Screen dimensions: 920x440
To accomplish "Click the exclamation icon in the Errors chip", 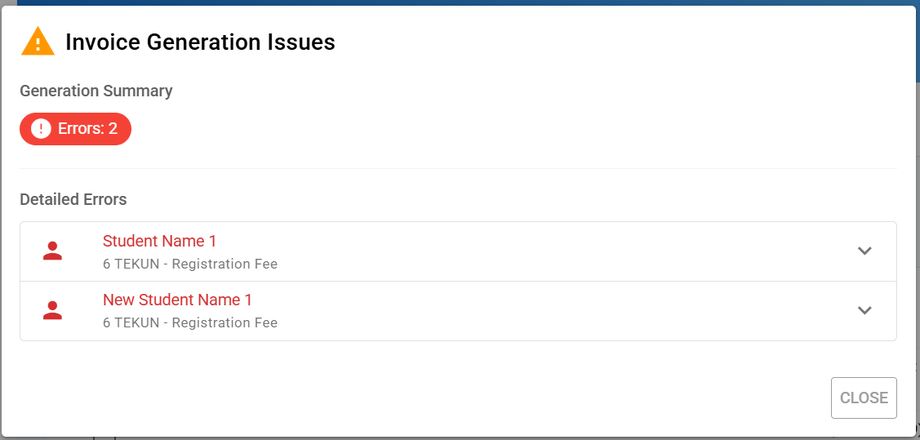I will point(41,129).
